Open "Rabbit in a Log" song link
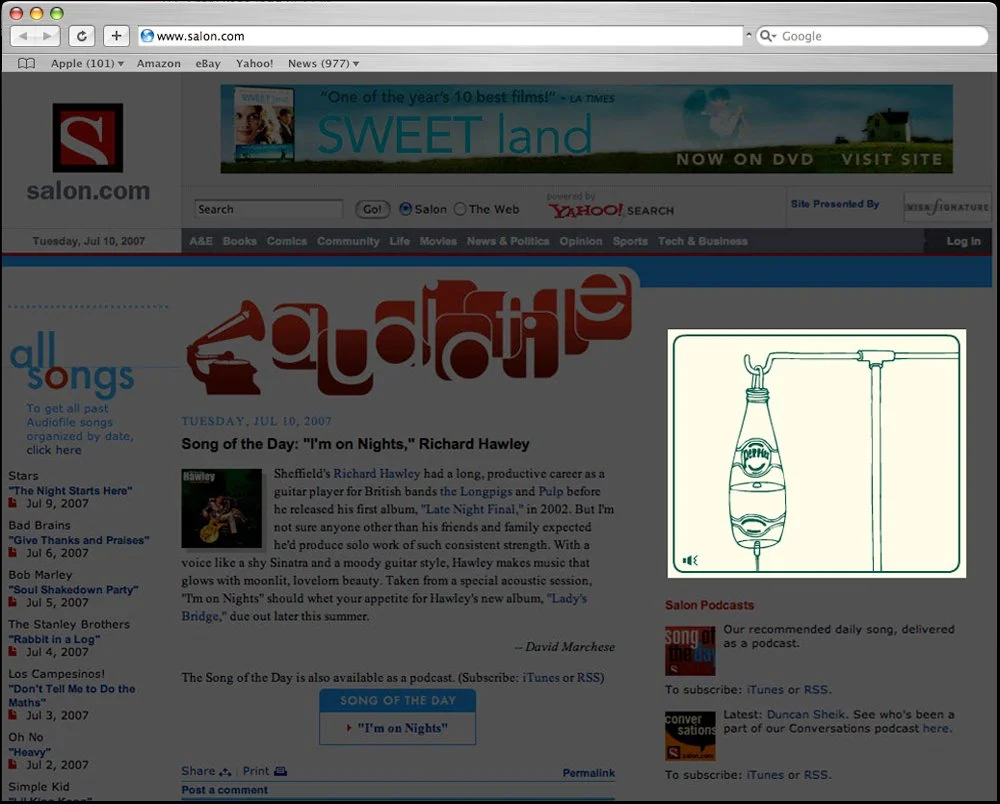Image resolution: width=1000 pixels, height=804 pixels. coord(54,639)
